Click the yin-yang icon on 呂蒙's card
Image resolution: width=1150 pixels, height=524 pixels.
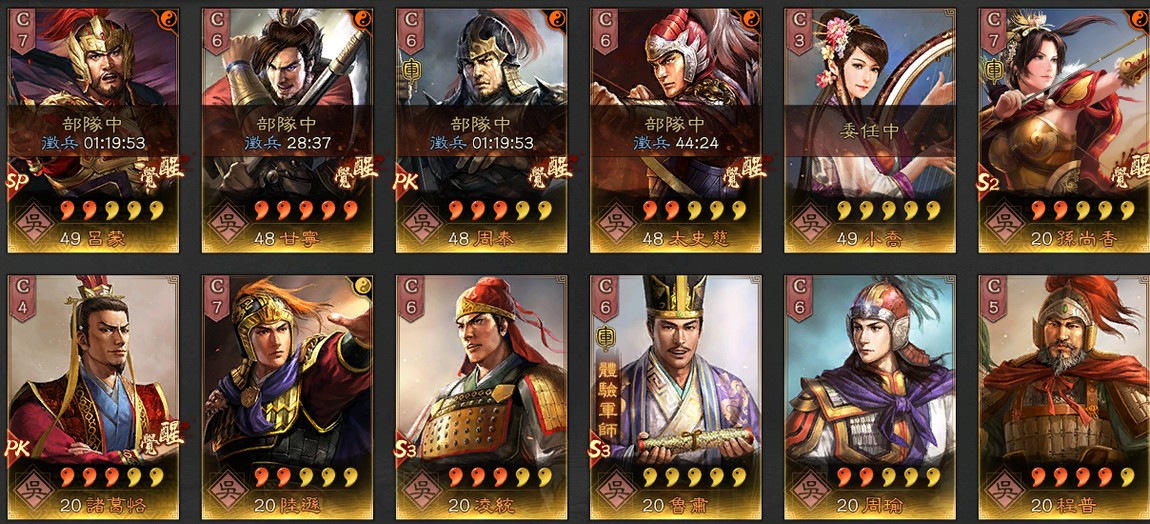168,19
